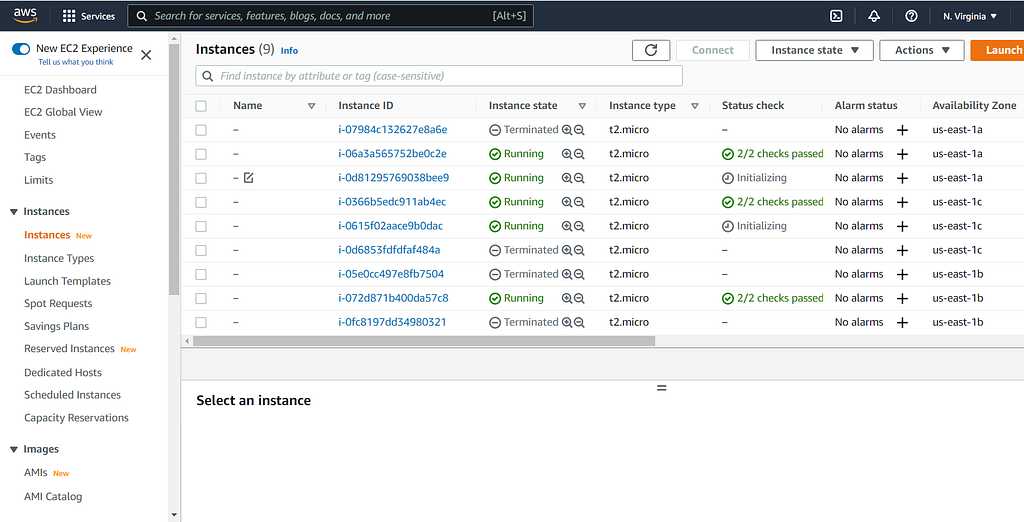Screen dimensions: 1024x522
Task: Collapse the Images sidebar section
Action: click(14, 449)
